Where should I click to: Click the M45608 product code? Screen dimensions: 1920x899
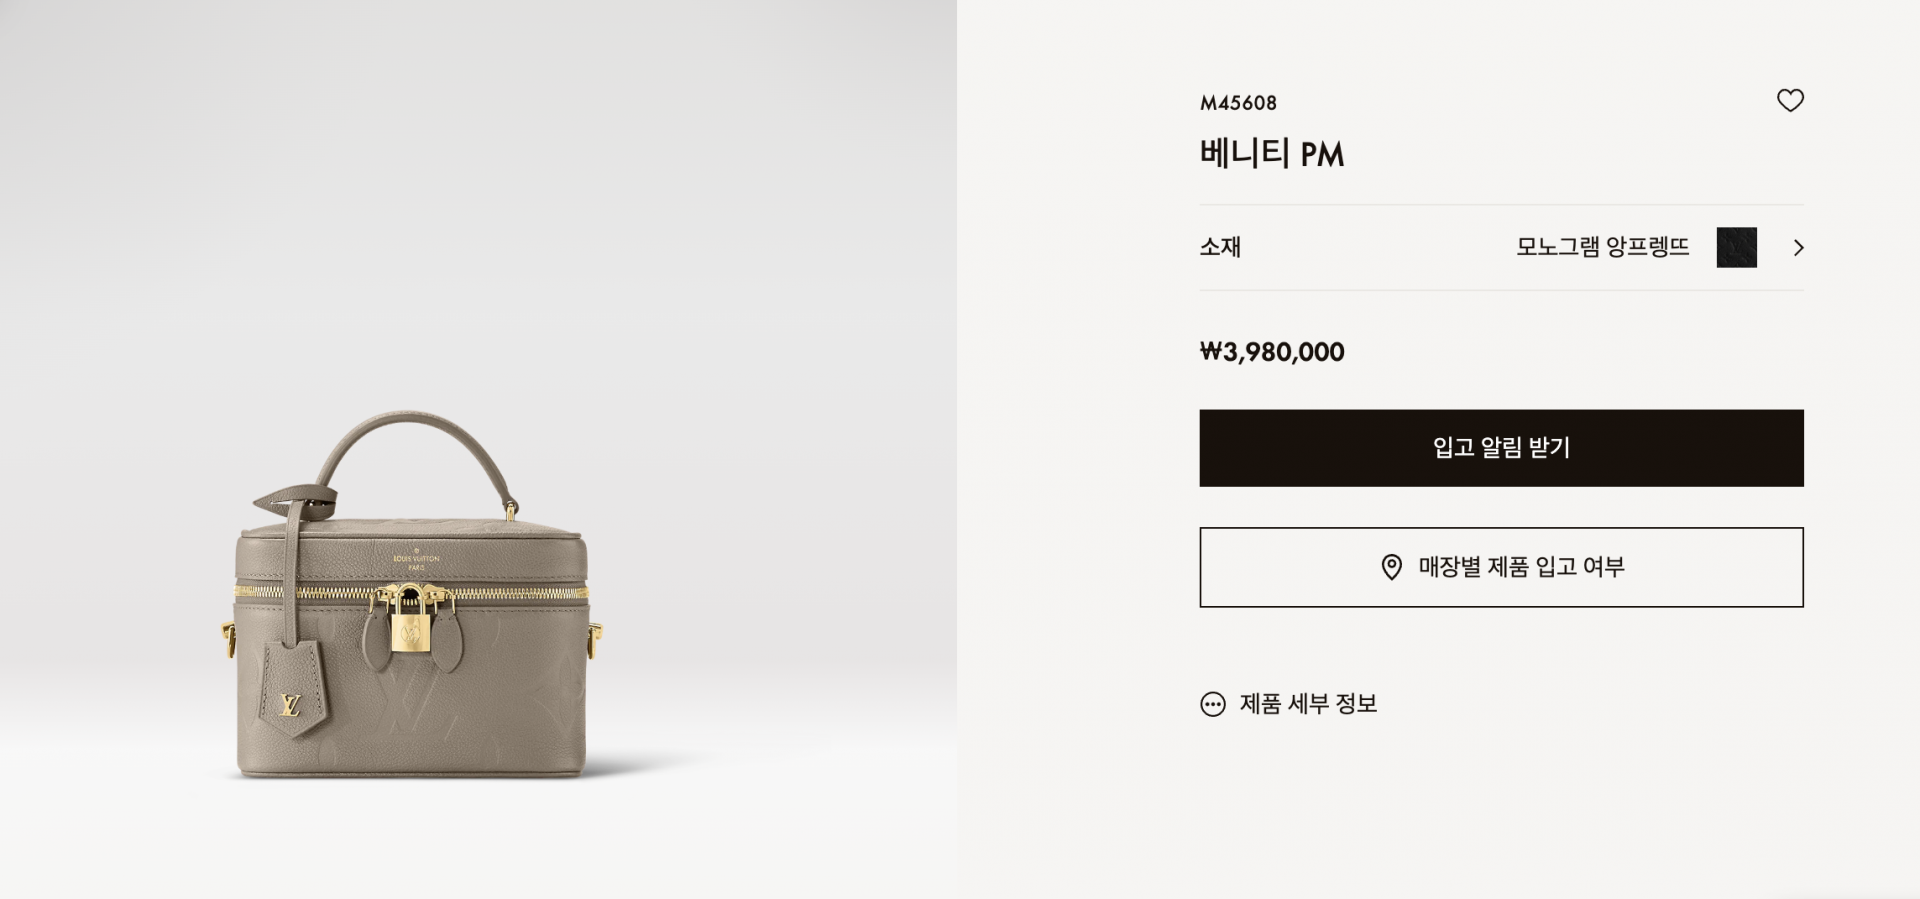(1238, 103)
